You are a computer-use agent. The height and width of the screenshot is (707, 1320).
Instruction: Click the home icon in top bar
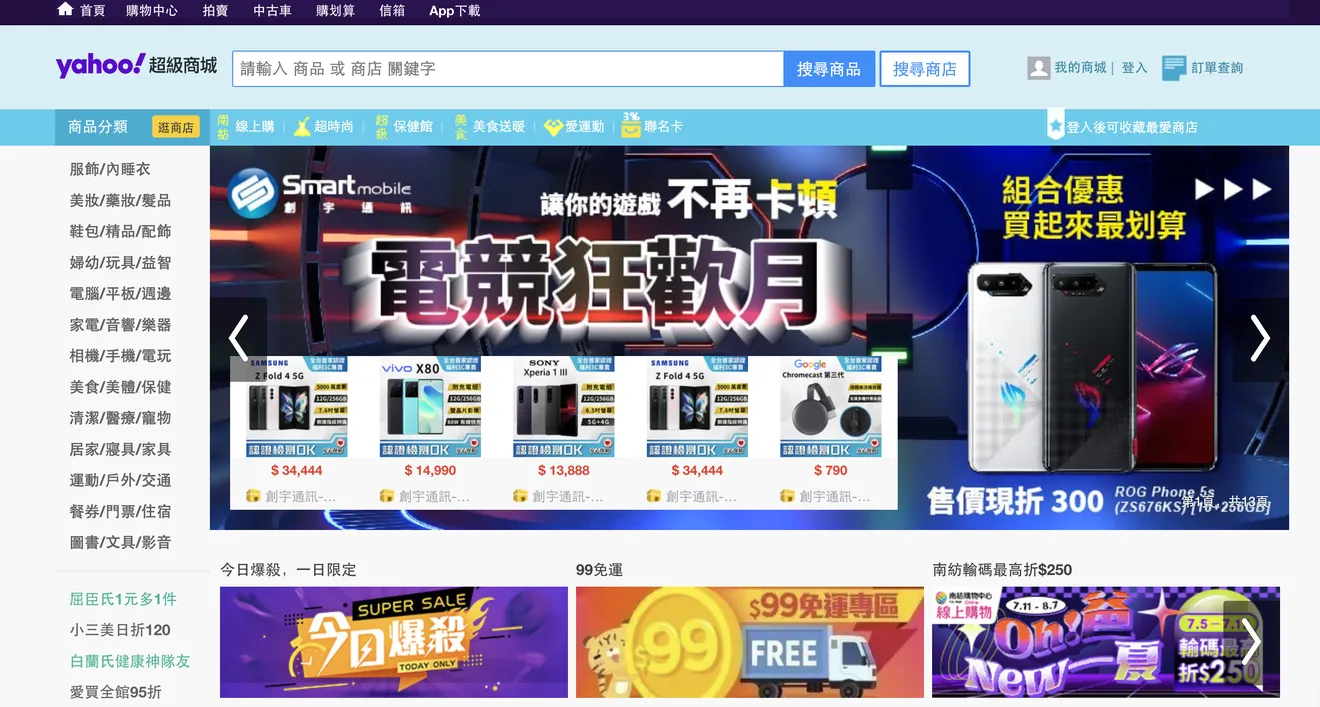[x=66, y=9]
